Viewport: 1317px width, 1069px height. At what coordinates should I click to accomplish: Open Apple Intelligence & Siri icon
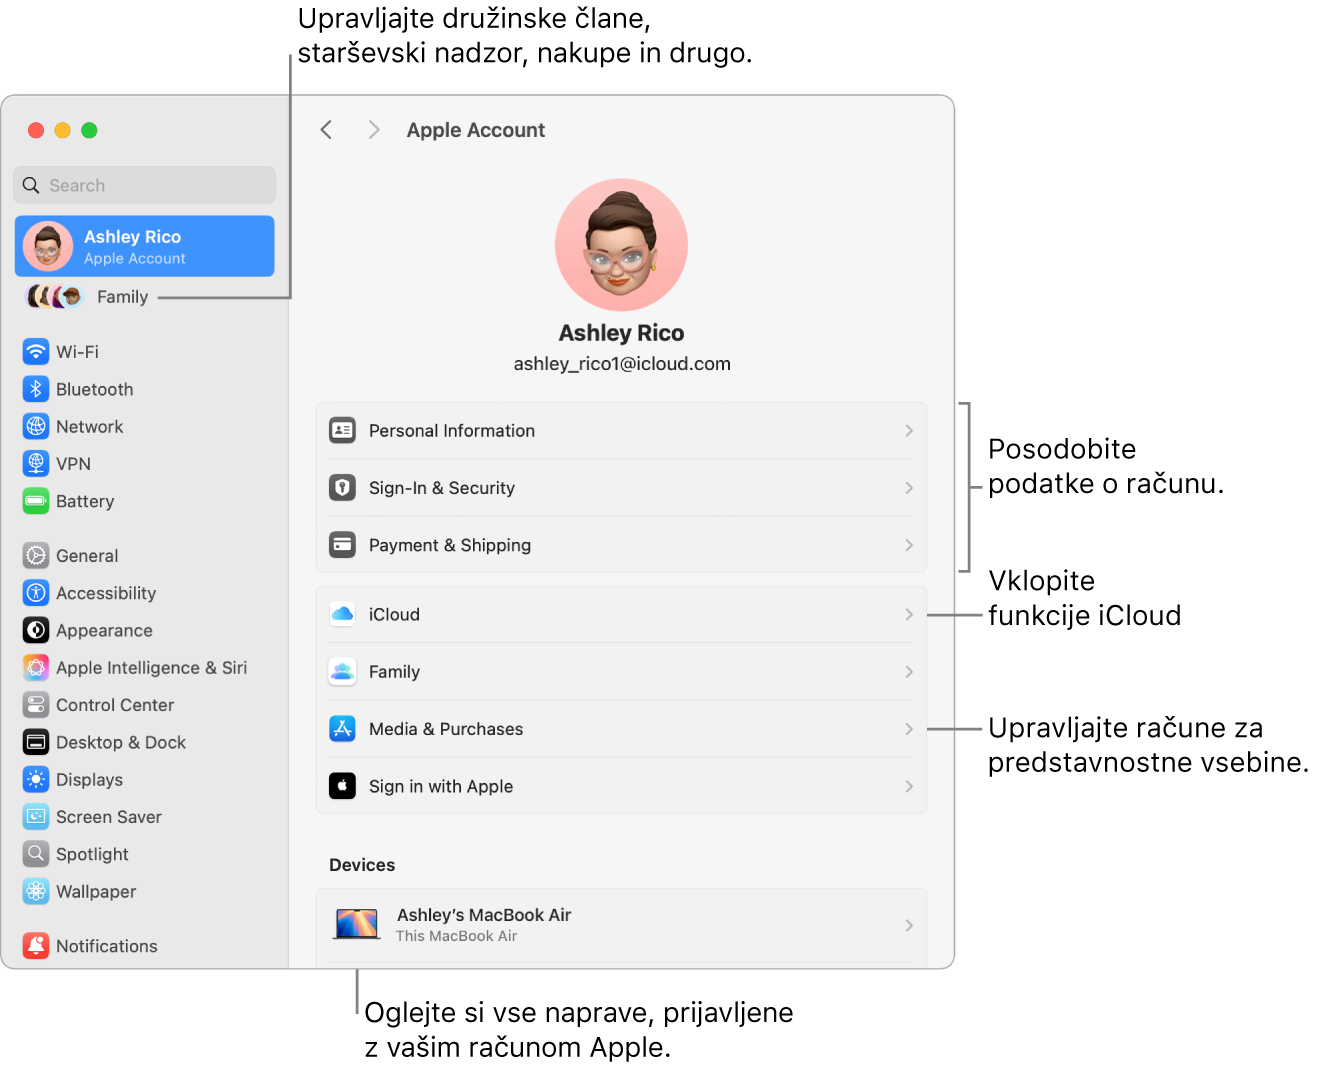point(36,668)
